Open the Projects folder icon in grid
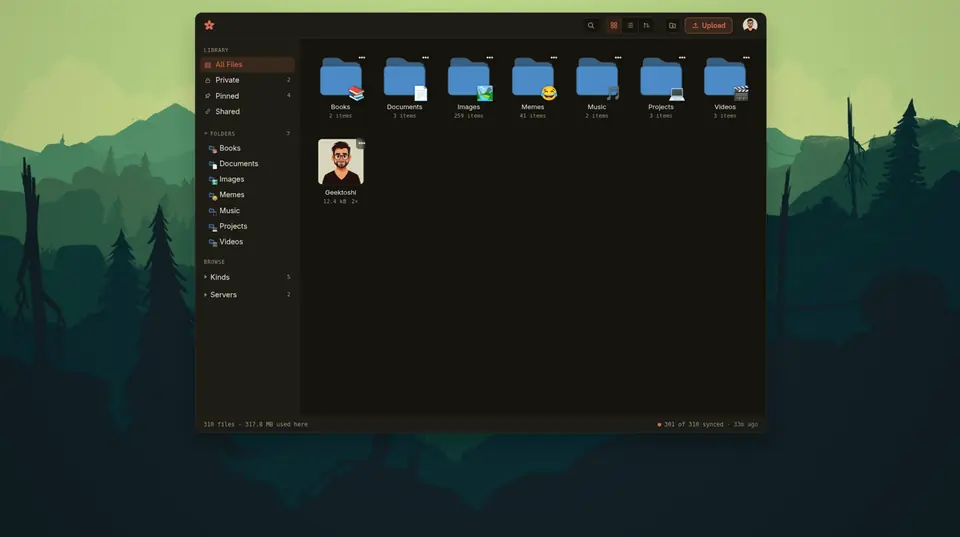Image resolution: width=960 pixels, height=537 pixels. 661,78
